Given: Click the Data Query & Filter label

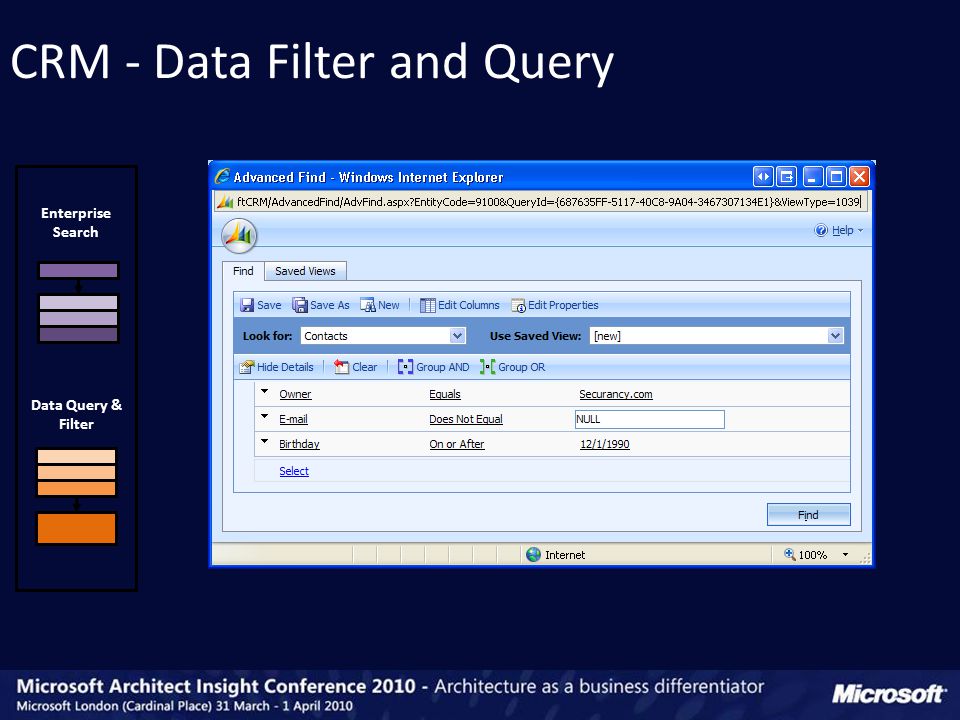Looking at the screenshot, I should point(77,414).
